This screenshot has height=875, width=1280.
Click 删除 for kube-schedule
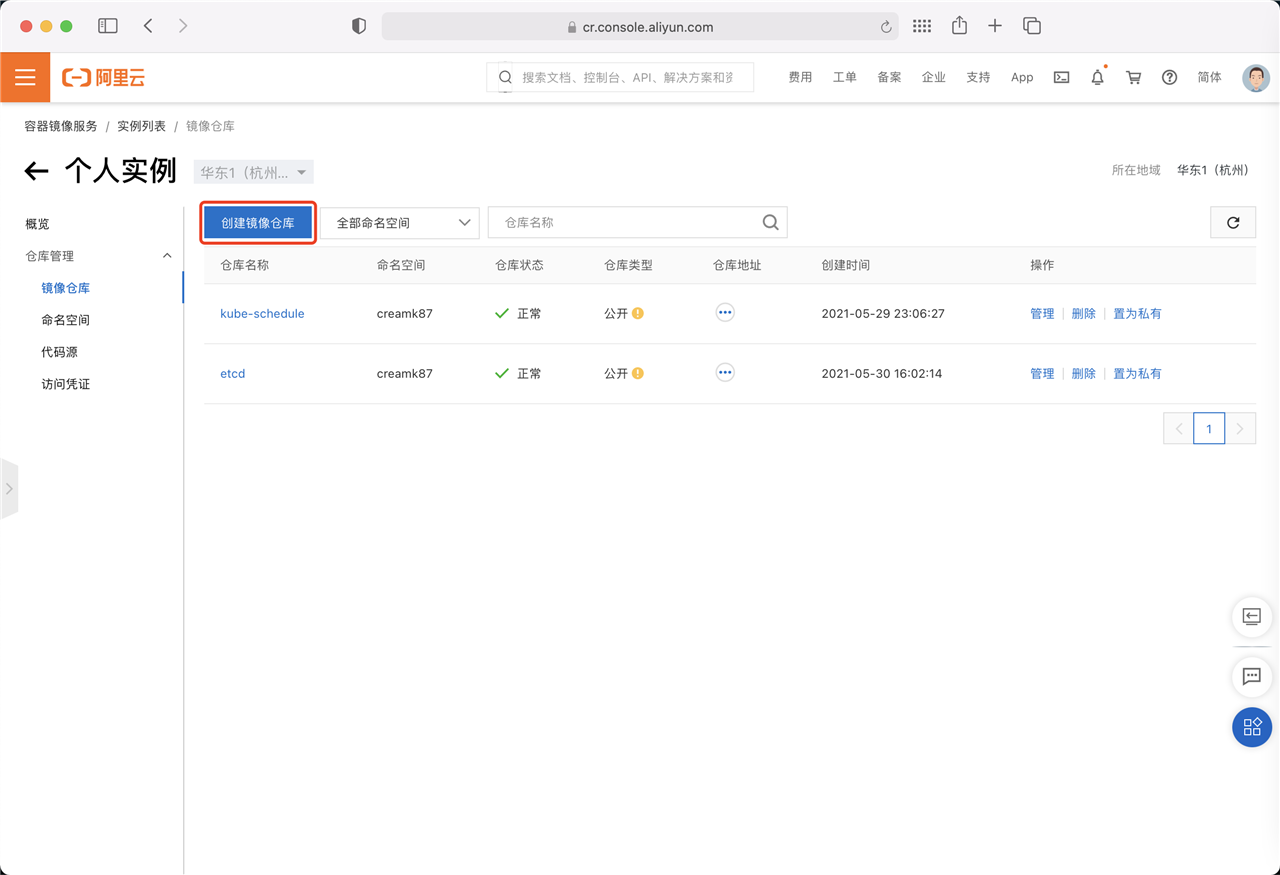point(1084,313)
